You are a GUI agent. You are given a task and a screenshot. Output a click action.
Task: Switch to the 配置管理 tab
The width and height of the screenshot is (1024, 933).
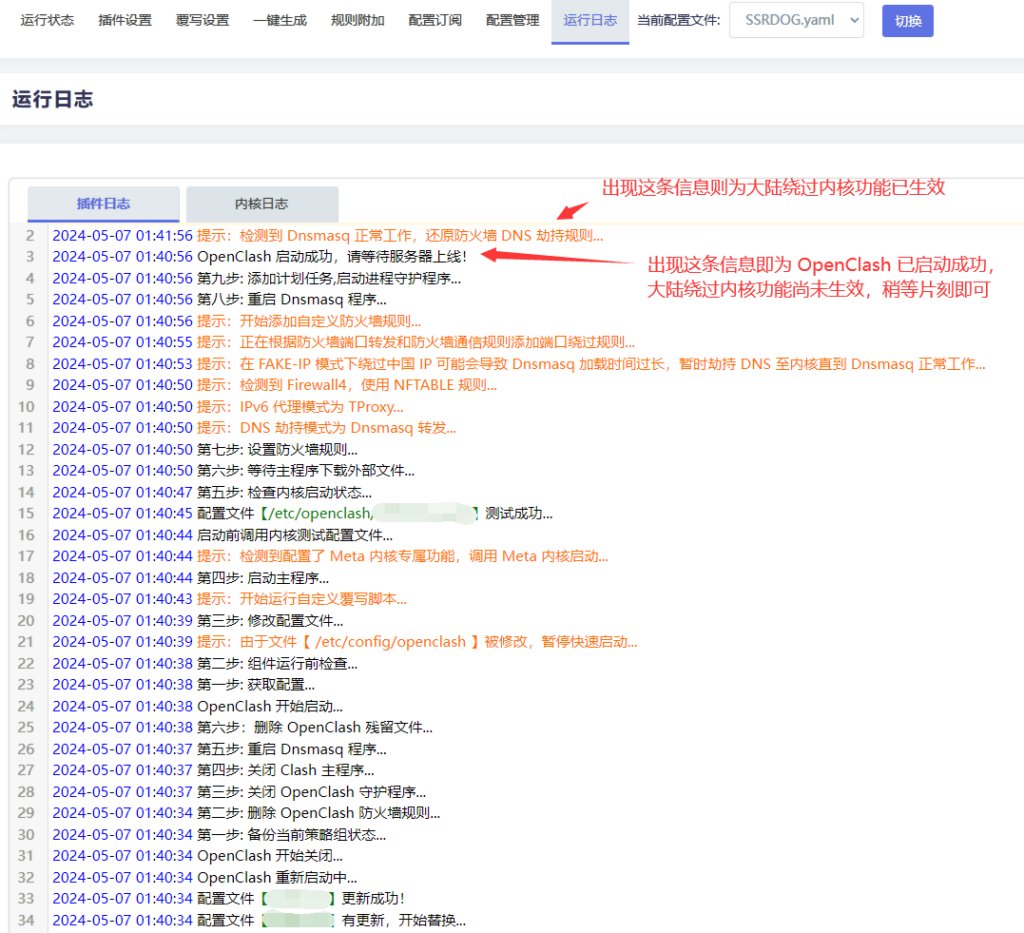pyautogui.click(x=512, y=21)
